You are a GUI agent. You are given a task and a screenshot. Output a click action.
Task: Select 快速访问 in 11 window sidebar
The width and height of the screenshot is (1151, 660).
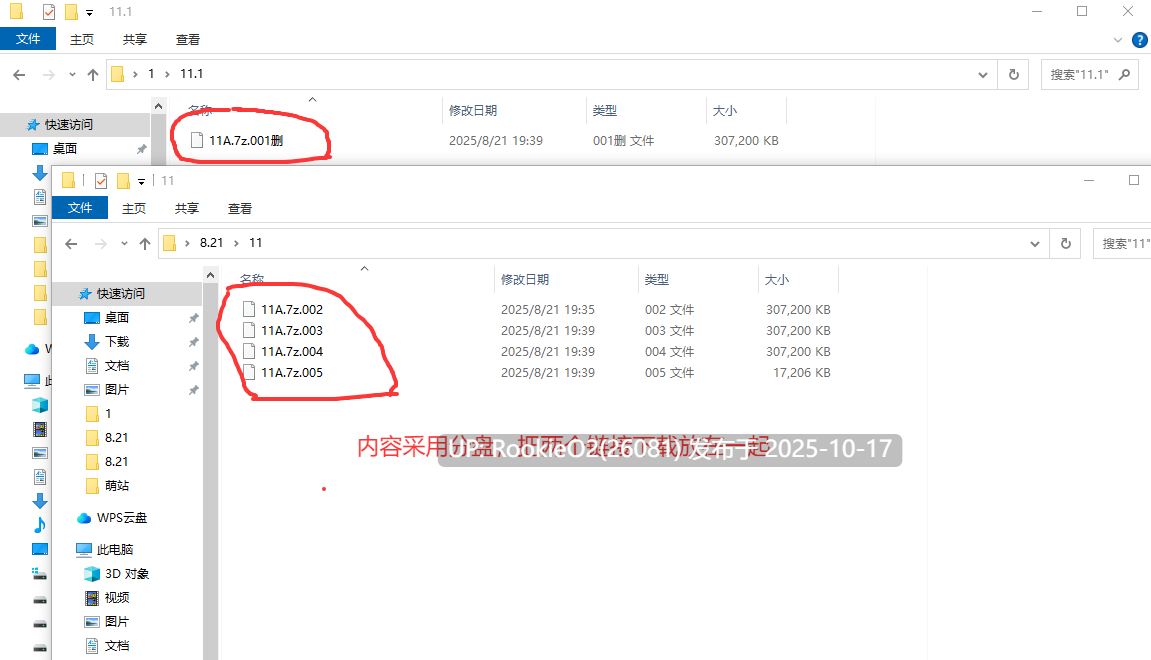(x=120, y=294)
